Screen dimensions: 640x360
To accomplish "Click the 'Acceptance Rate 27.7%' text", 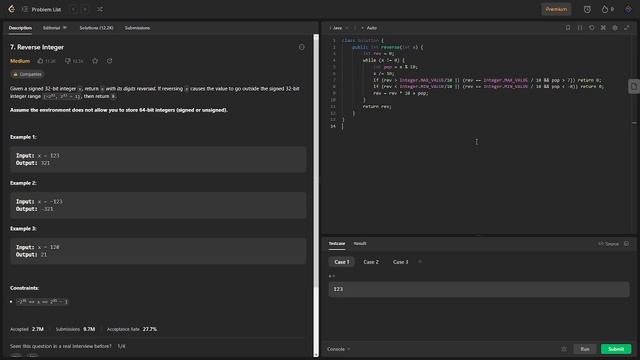I will click(131, 329).
